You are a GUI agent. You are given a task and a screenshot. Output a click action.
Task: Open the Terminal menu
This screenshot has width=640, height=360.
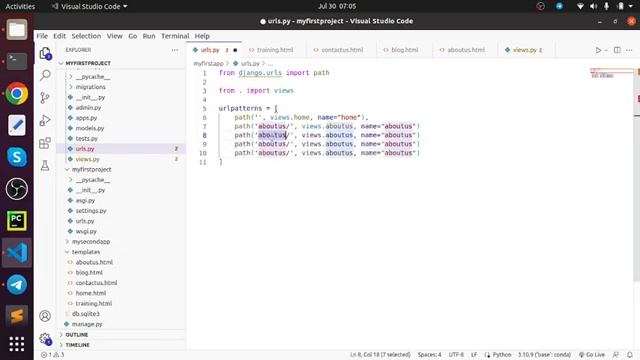tap(175, 36)
